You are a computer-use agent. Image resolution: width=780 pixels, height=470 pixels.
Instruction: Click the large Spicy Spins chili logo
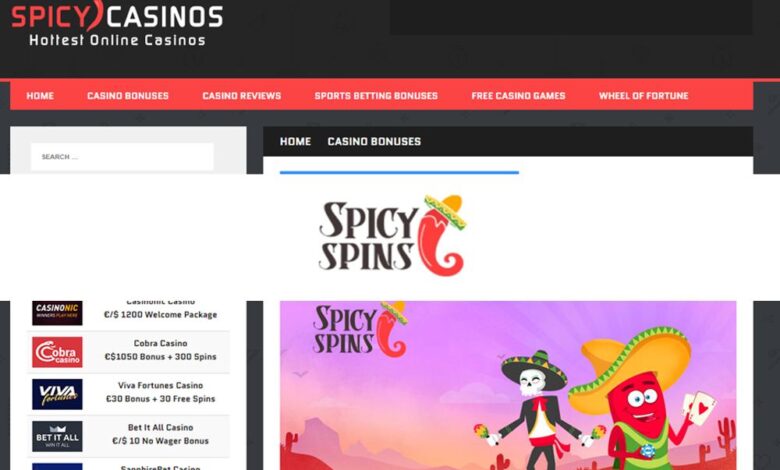click(x=392, y=235)
